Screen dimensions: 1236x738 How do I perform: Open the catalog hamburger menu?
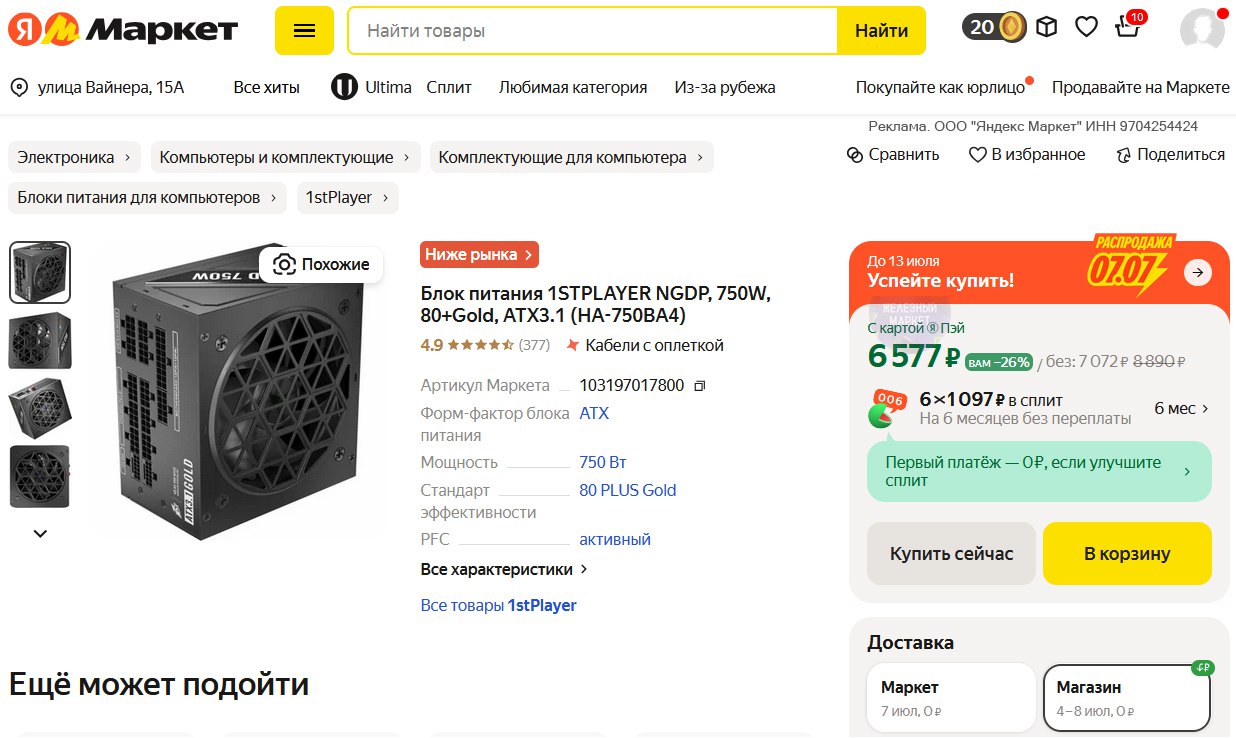tap(304, 31)
